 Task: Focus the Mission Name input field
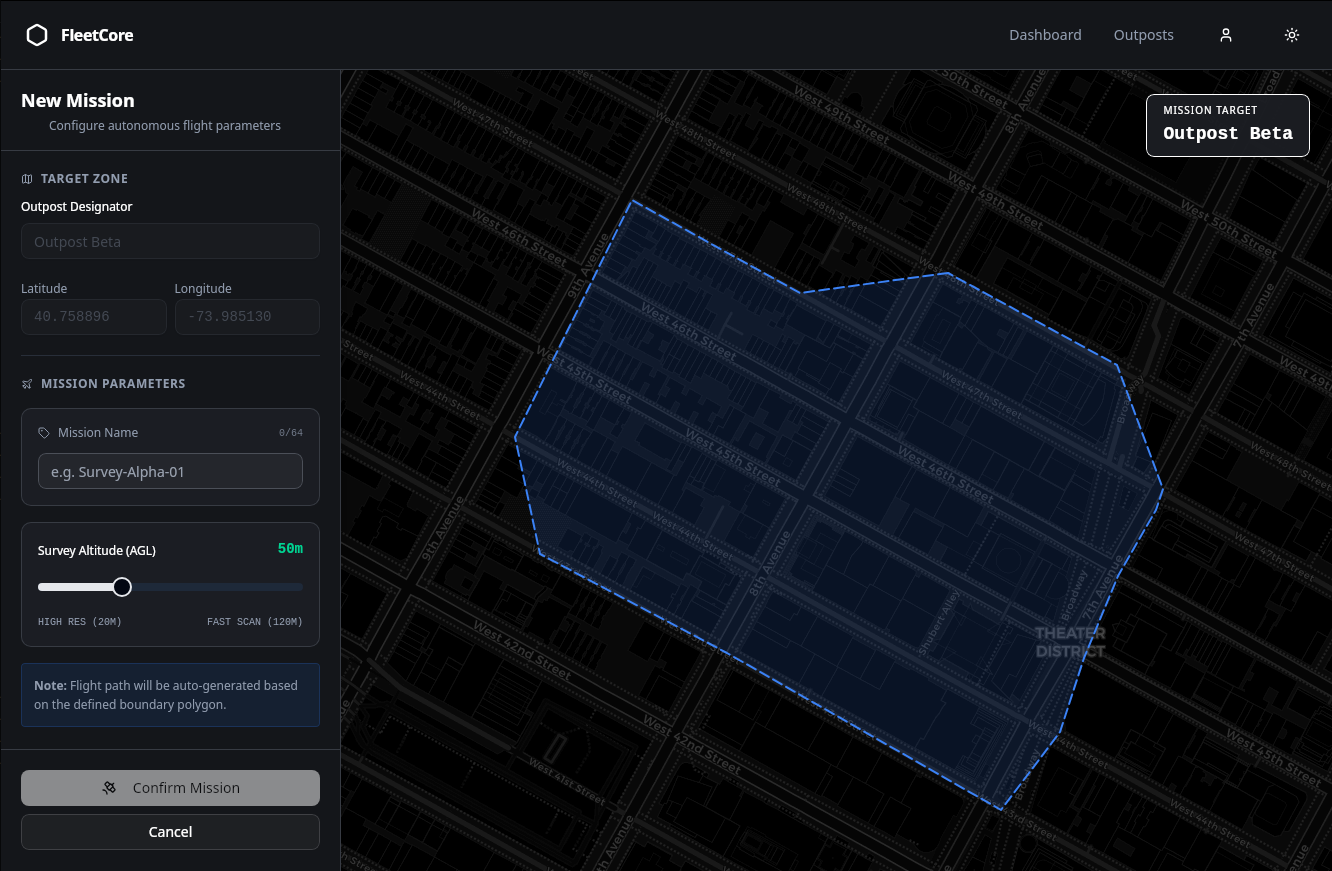170,470
